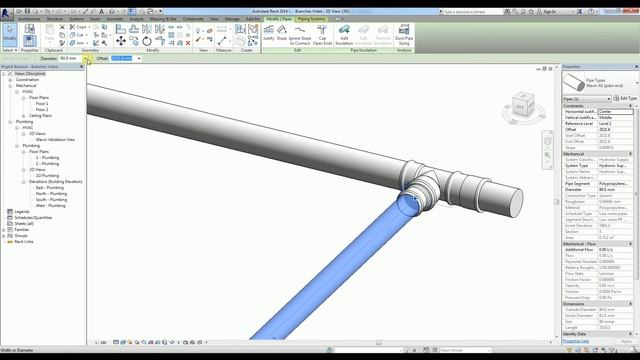Click the search keyword field

click(472, 12)
